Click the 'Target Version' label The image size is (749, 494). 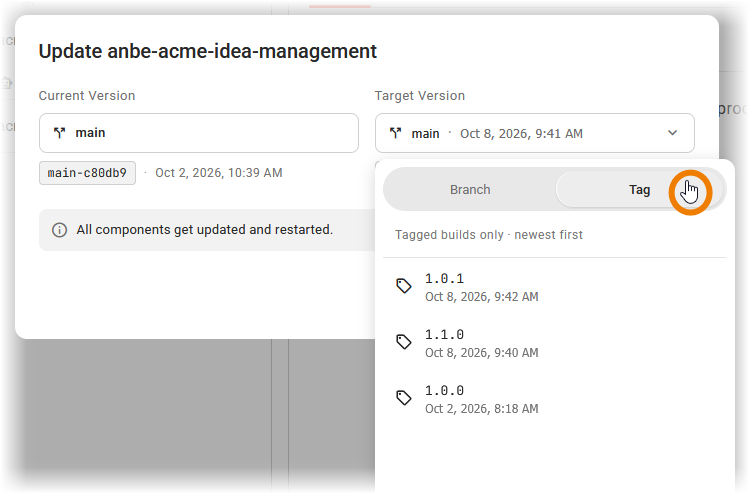(419, 96)
